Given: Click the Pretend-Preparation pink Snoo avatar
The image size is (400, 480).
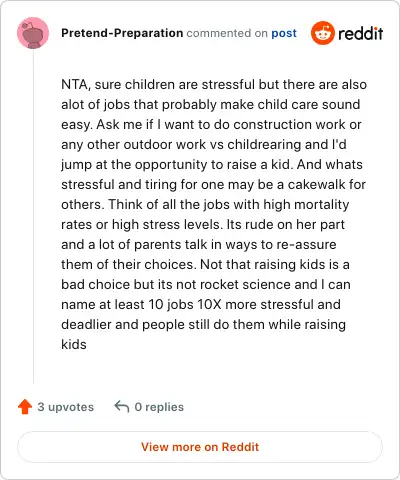Looking at the screenshot, I should pos(33,33).
